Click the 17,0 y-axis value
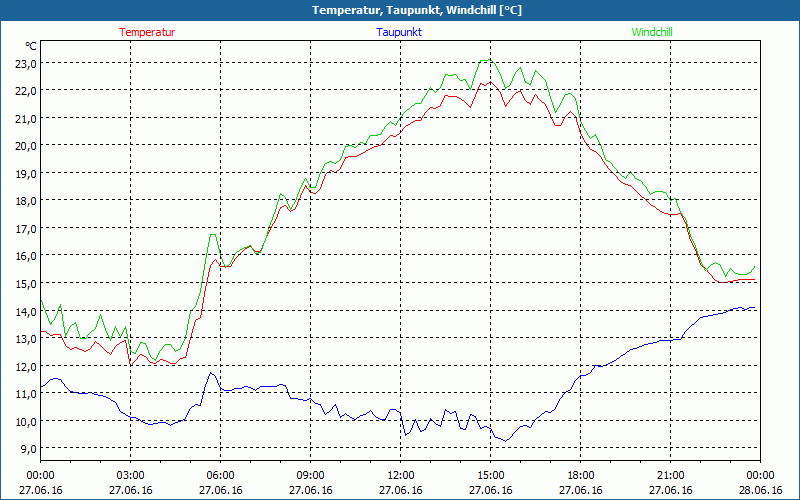Screen dimensions: 800x500 click(26, 229)
